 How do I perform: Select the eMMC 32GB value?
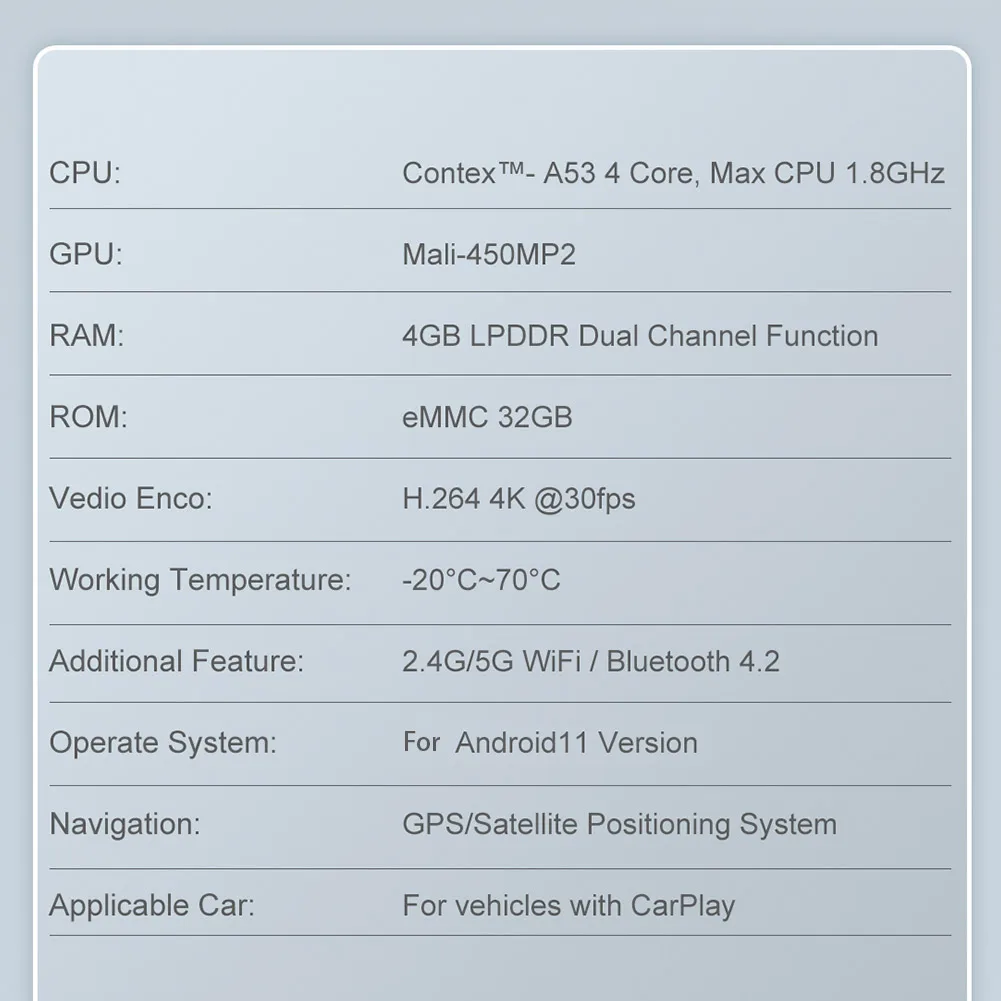487,417
